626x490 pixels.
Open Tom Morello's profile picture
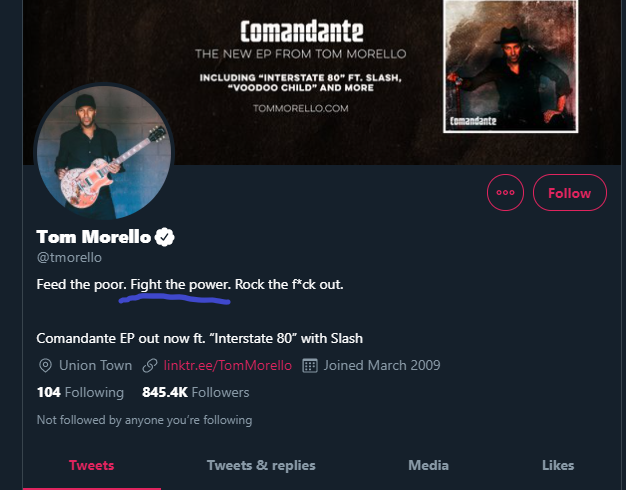(103, 160)
